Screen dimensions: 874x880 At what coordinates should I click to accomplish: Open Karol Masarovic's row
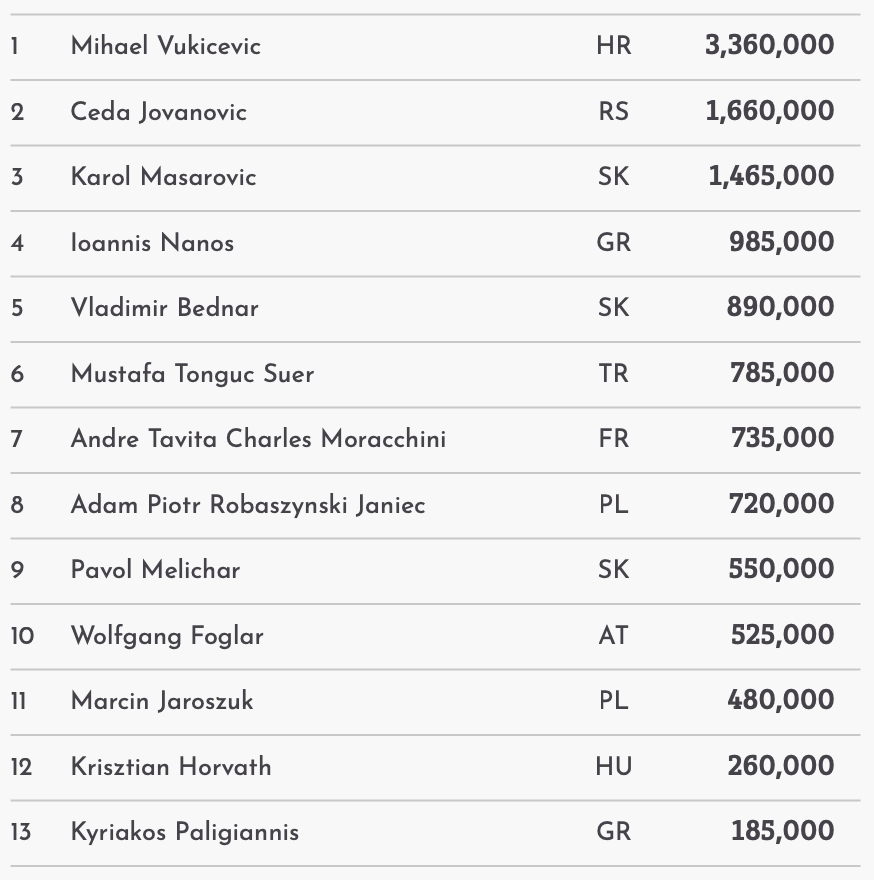point(163,177)
